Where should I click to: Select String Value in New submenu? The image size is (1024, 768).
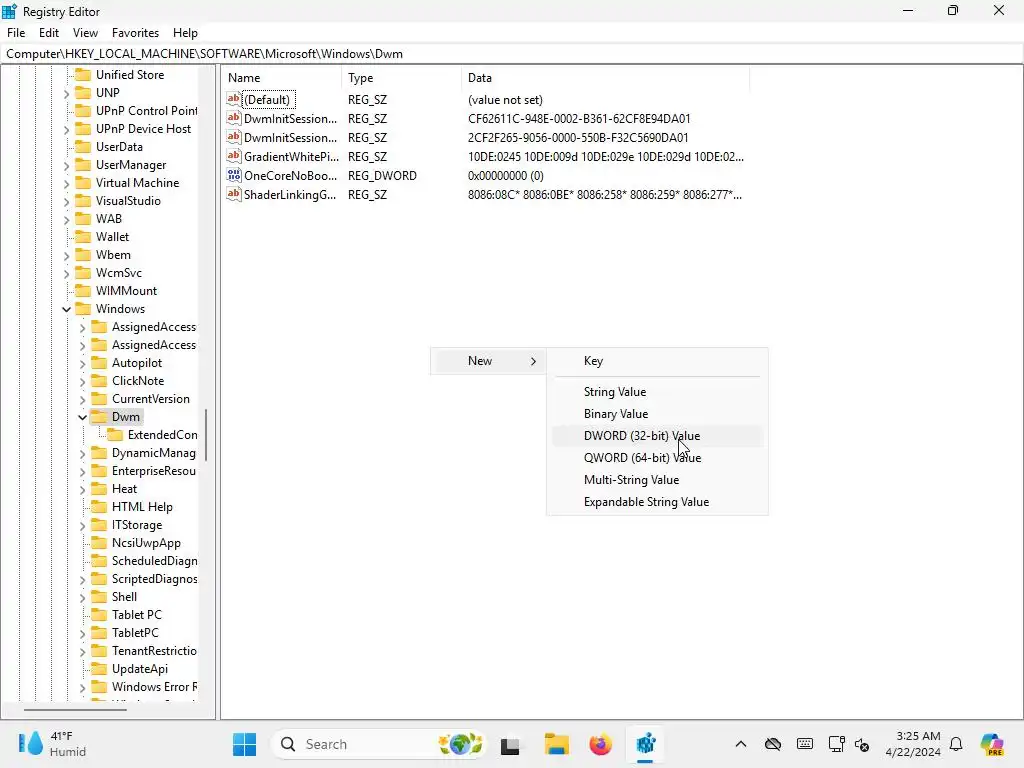click(x=657, y=392)
